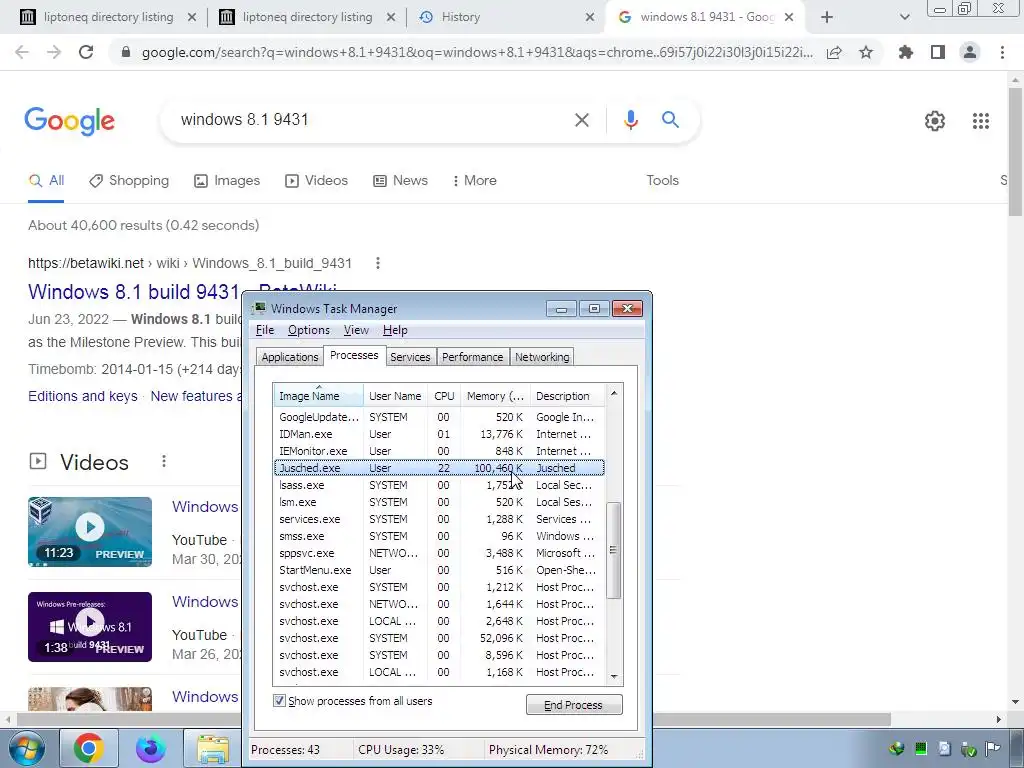Select Images search filter
The width and height of the screenshot is (1024, 768).
(x=227, y=180)
